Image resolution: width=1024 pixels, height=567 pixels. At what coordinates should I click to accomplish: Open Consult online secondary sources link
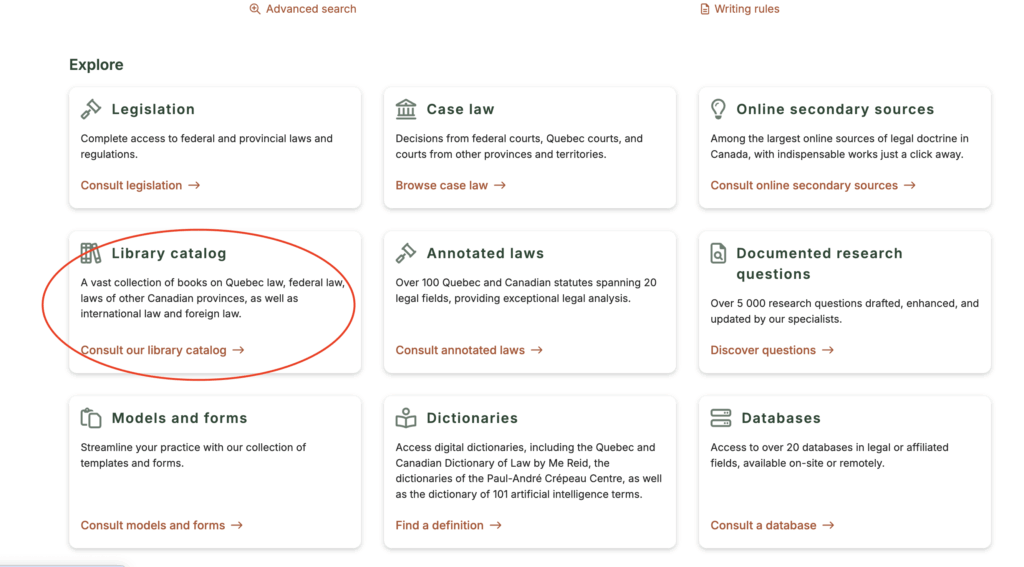point(812,185)
